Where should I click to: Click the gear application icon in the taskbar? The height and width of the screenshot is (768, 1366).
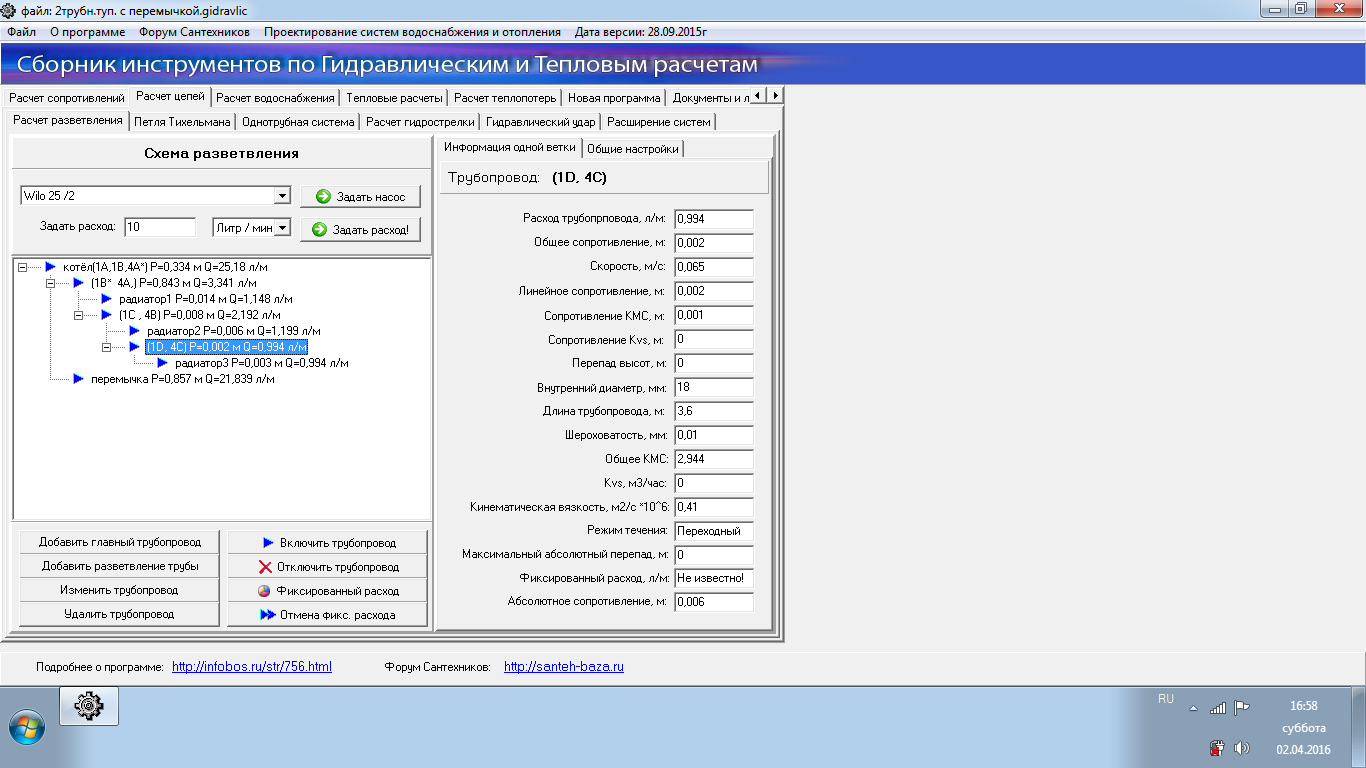point(89,706)
